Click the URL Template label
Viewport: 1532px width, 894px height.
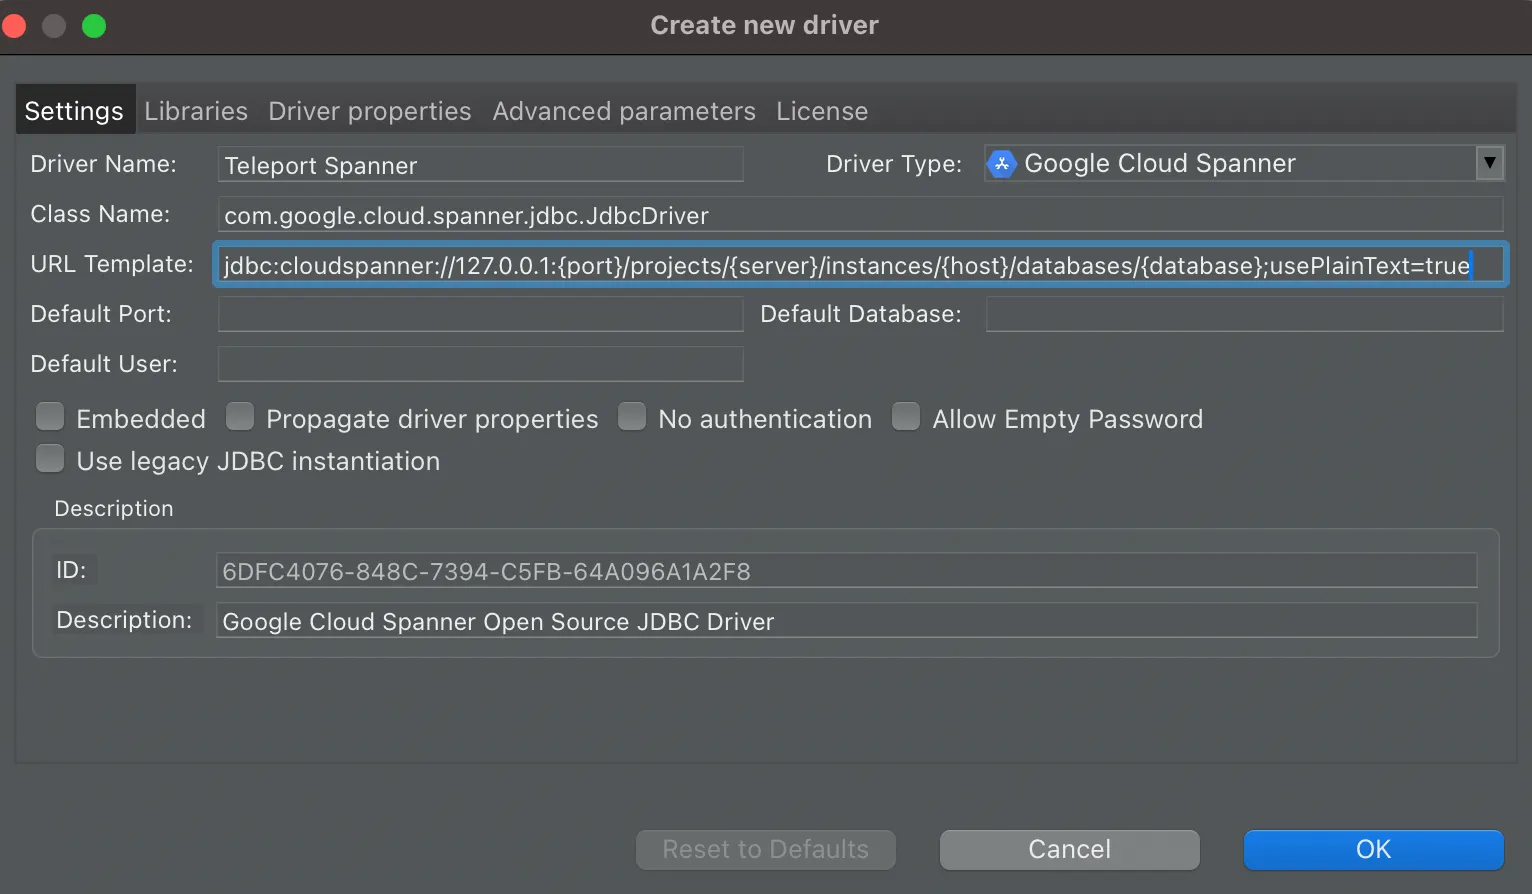(112, 264)
